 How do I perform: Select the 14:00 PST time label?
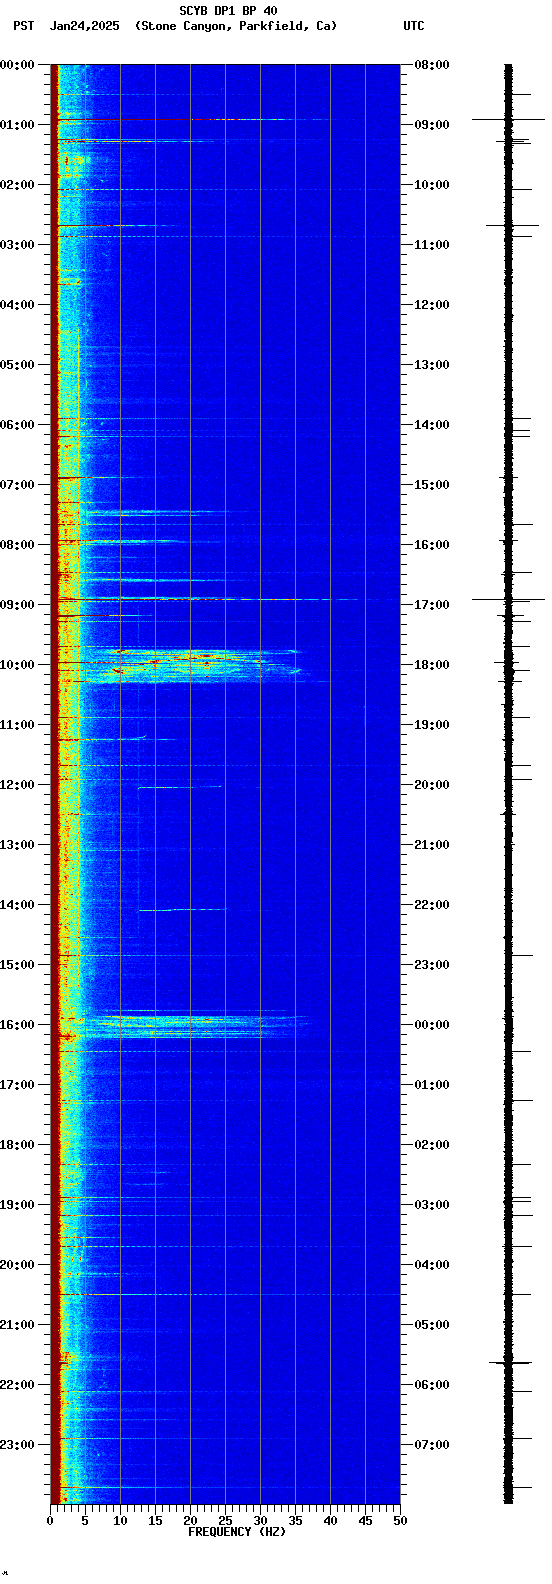17,905
